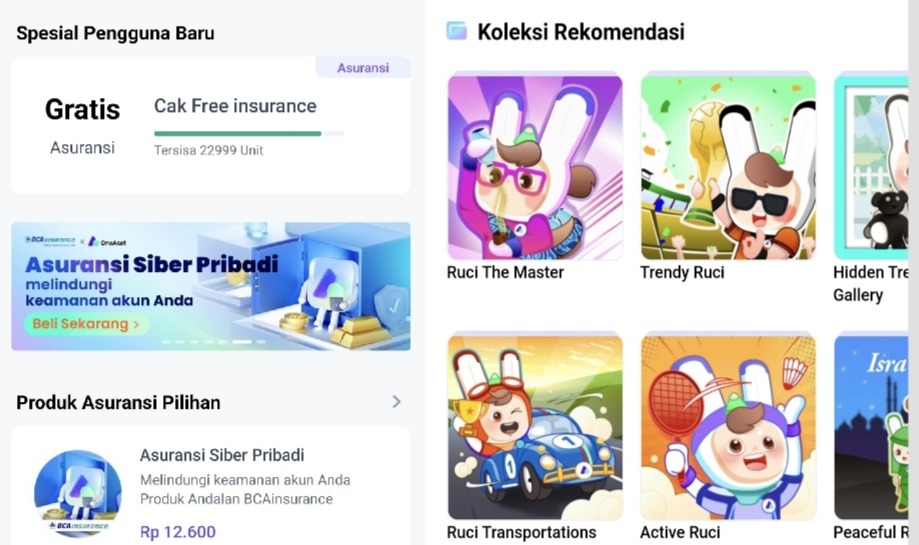The image size is (919, 545).
Task: Expand Produk Asuransi Pilihan with the chevron
Action: [x=396, y=401]
